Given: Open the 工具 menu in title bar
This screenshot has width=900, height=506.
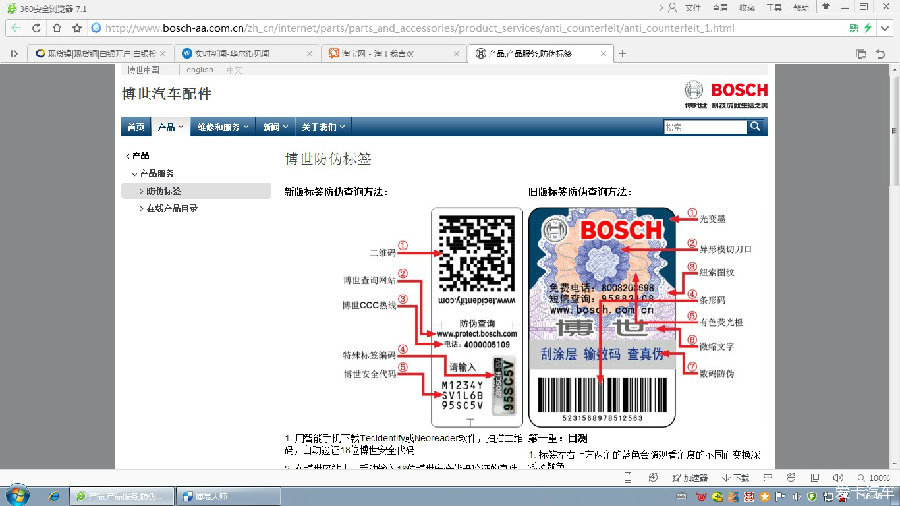Looking at the screenshot, I should tap(774, 7).
